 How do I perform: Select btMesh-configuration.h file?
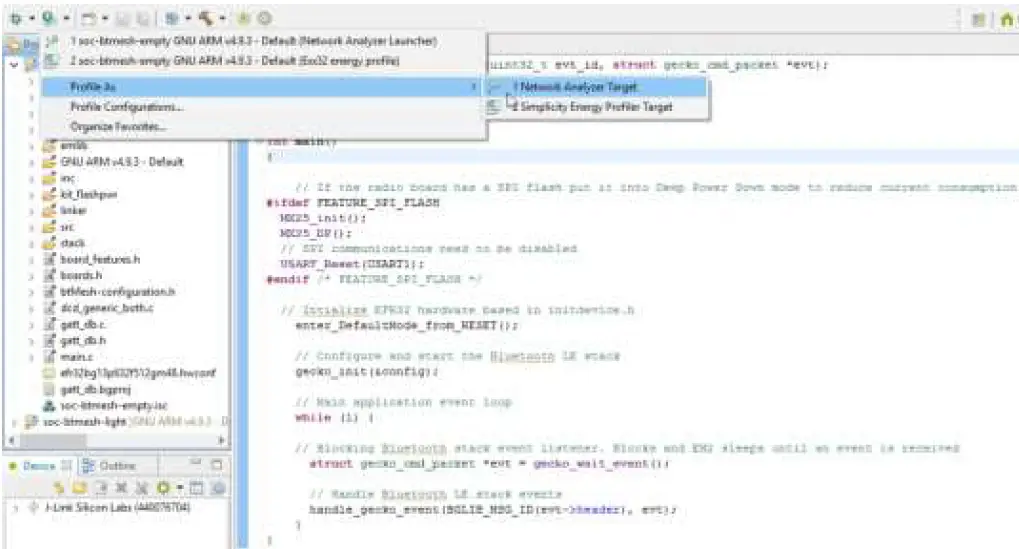tap(117, 292)
